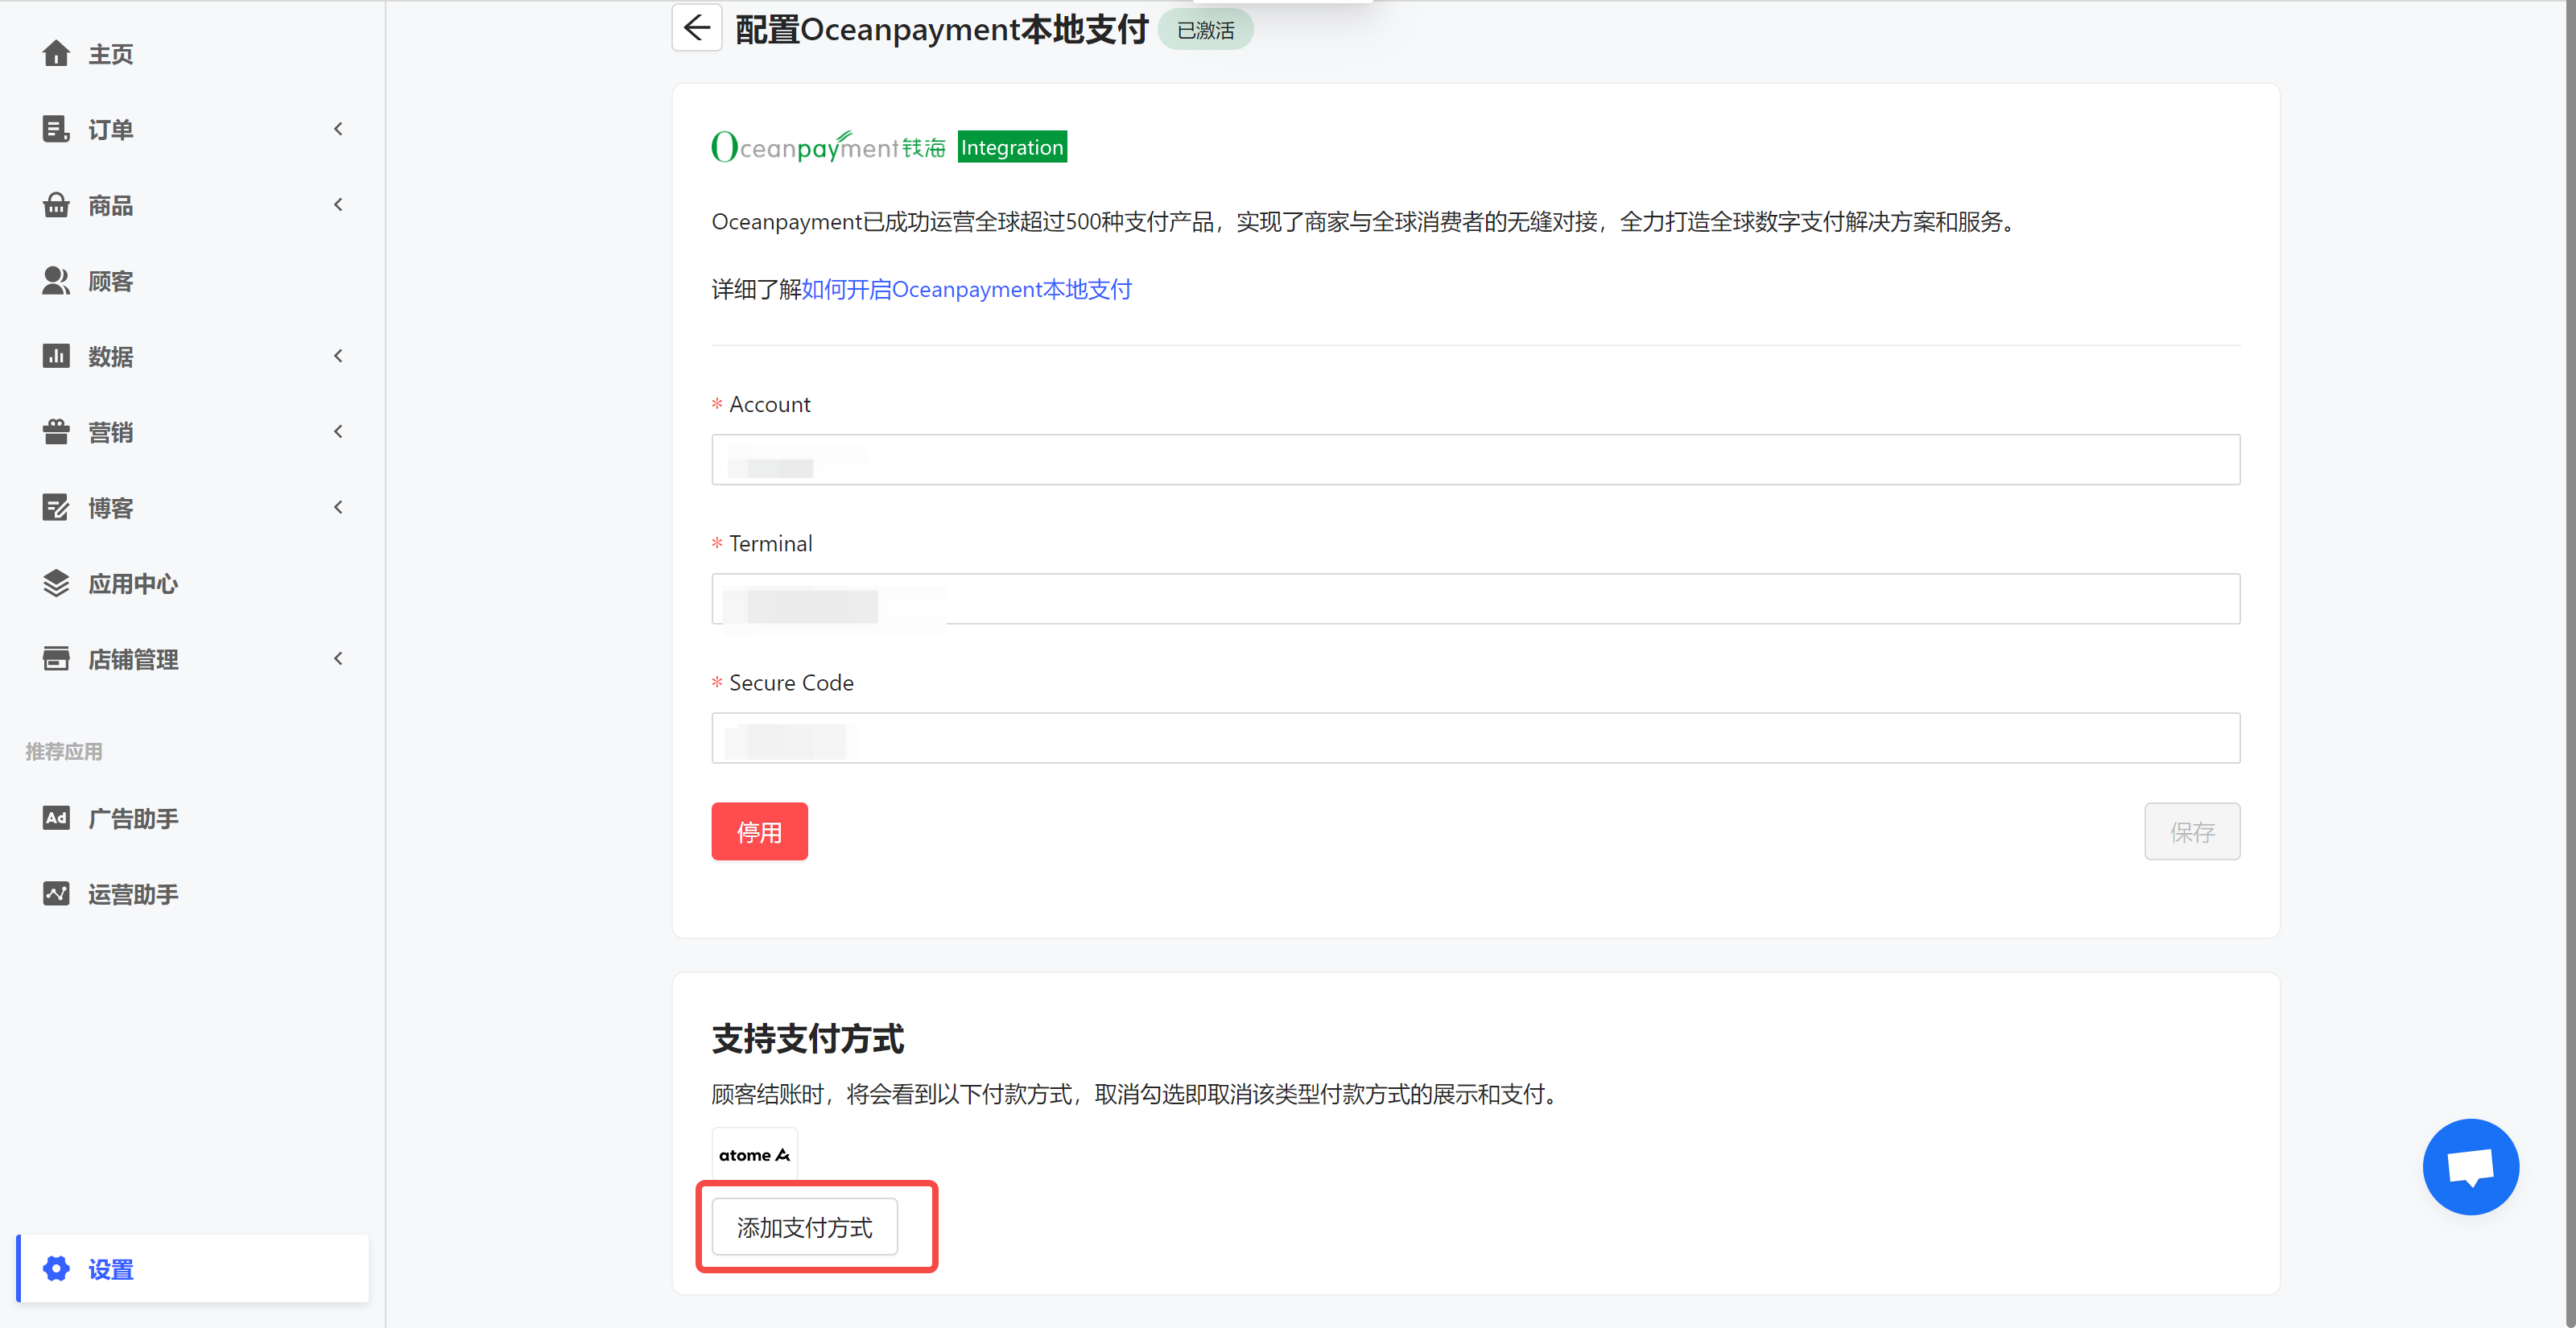Click the Terminal field label
This screenshot has width=2576, height=1328.
coord(770,544)
